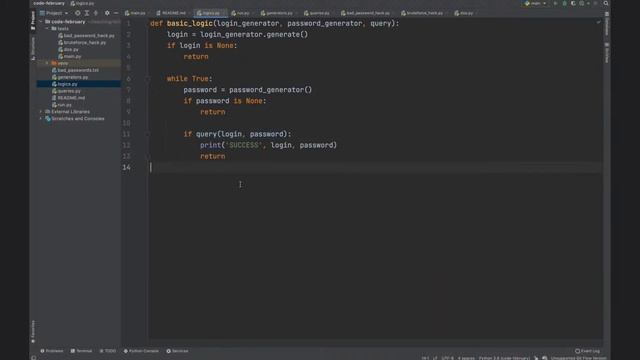Open Project panel settings gear
640x360 pixels.
107,13
